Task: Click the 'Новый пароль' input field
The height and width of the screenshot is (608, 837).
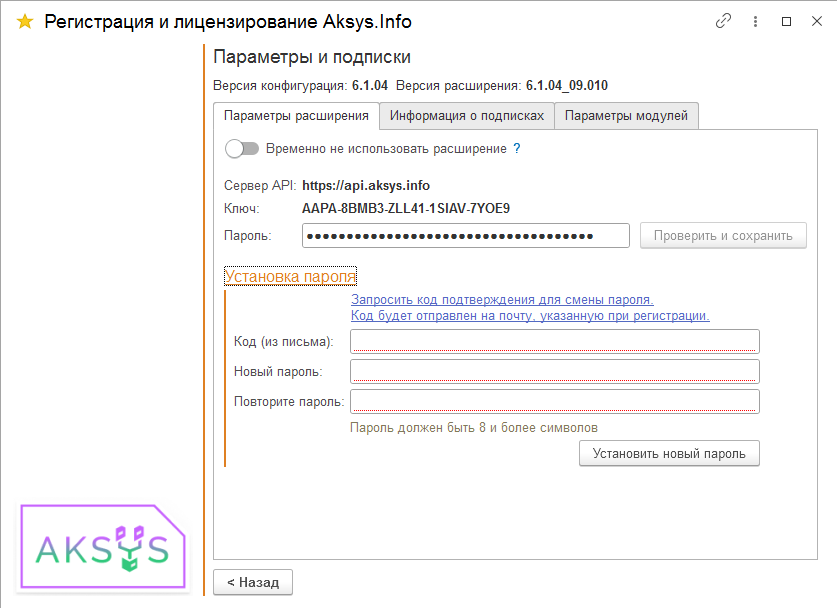Action: click(x=555, y=372)
